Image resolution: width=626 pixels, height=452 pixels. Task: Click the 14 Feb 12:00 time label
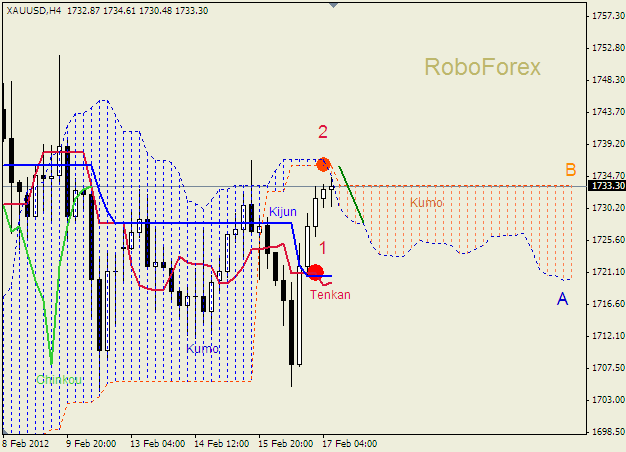222,444
